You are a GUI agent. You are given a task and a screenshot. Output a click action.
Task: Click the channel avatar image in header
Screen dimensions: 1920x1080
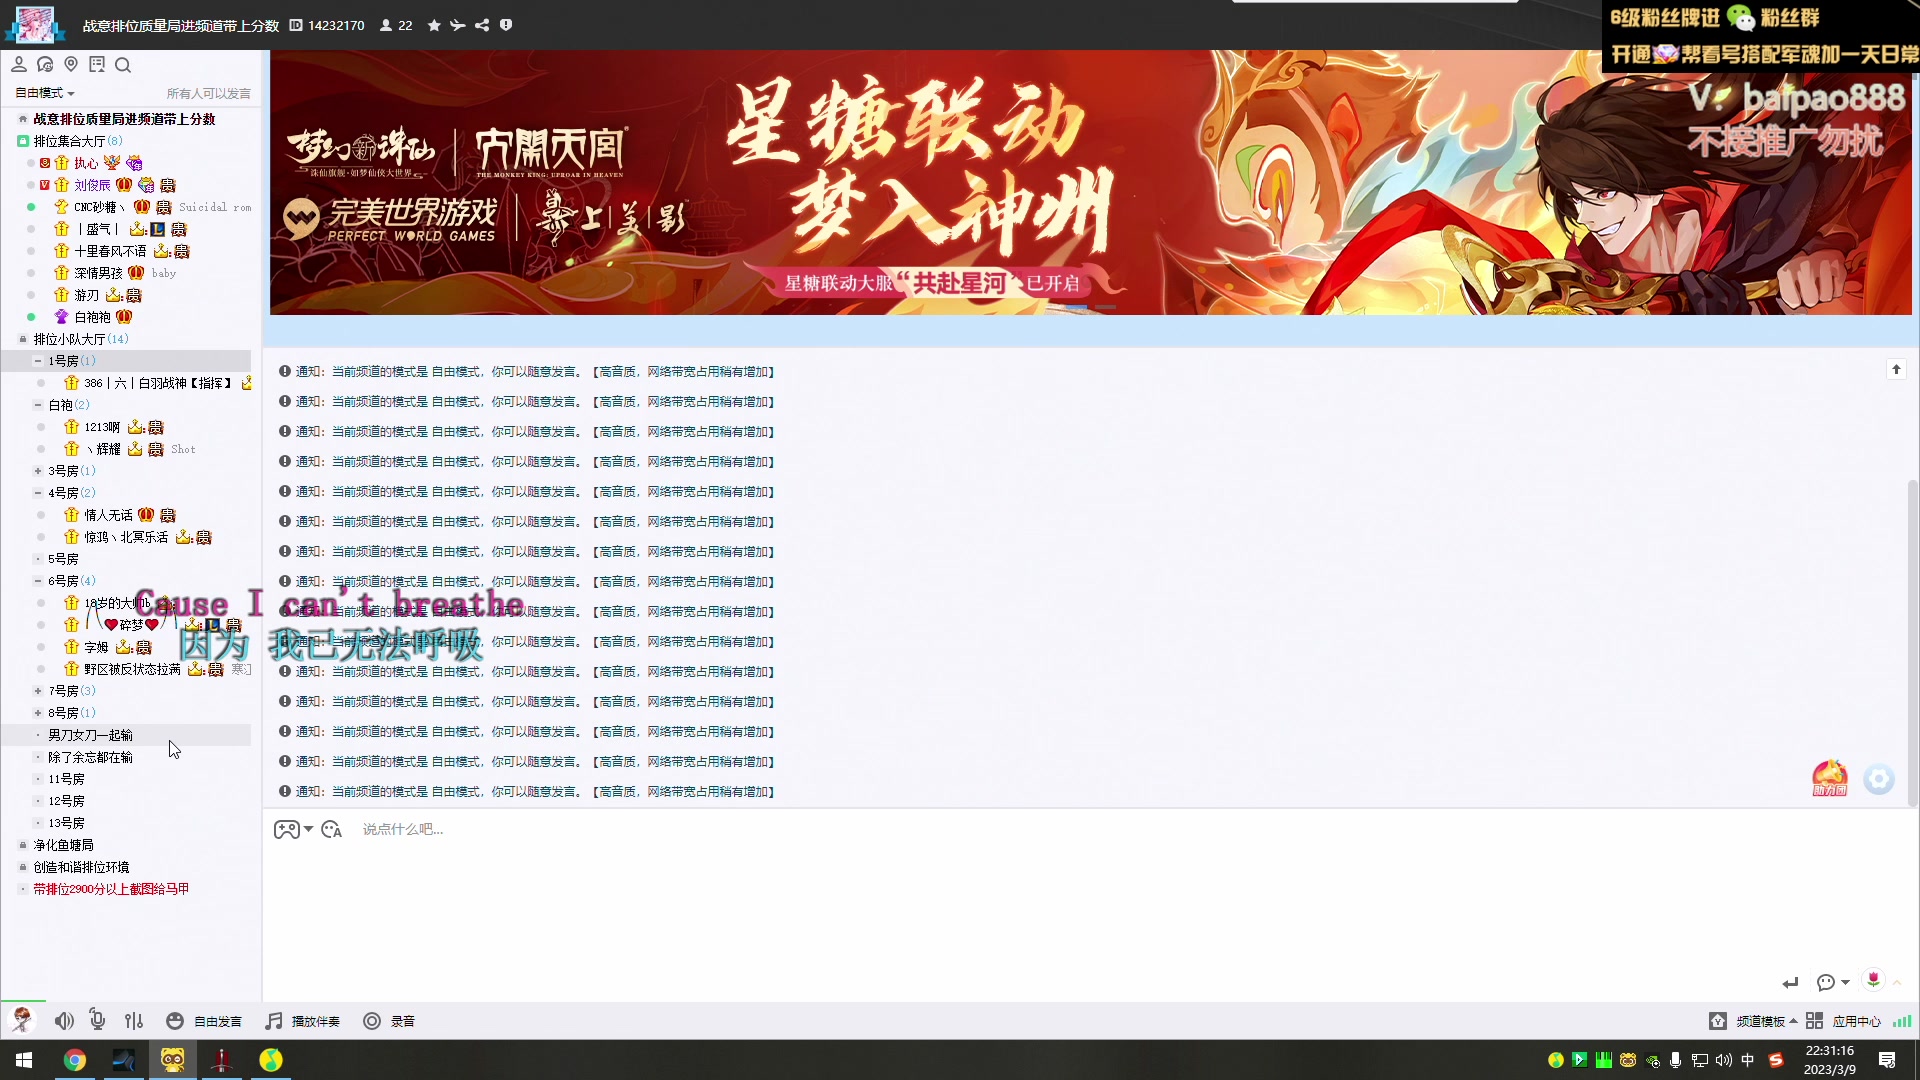pos(35,24)
